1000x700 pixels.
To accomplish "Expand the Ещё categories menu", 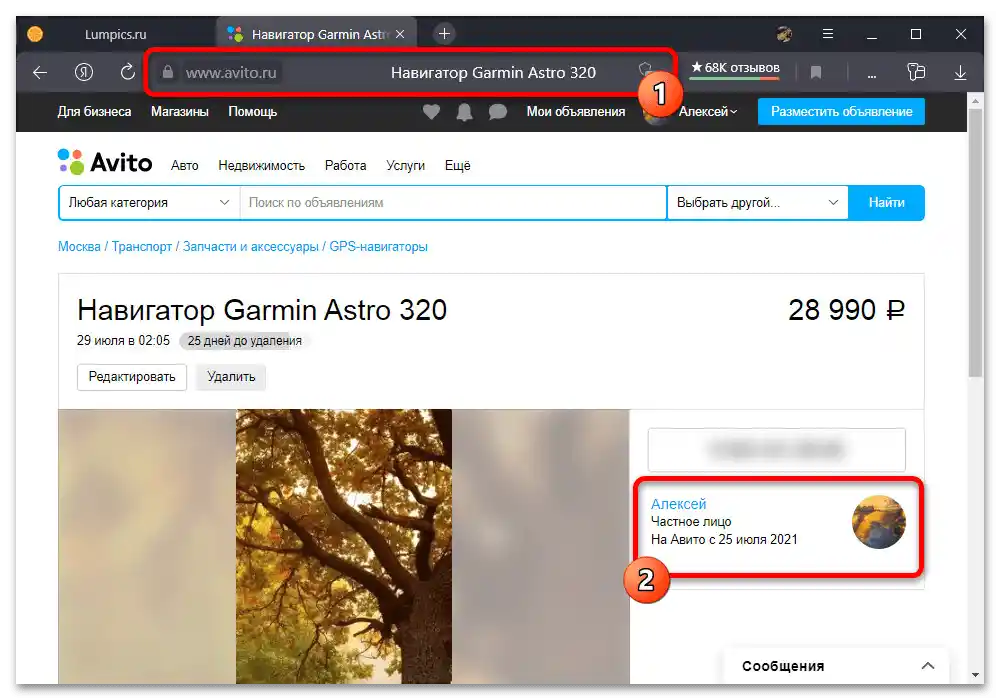I will pos(457,166).
